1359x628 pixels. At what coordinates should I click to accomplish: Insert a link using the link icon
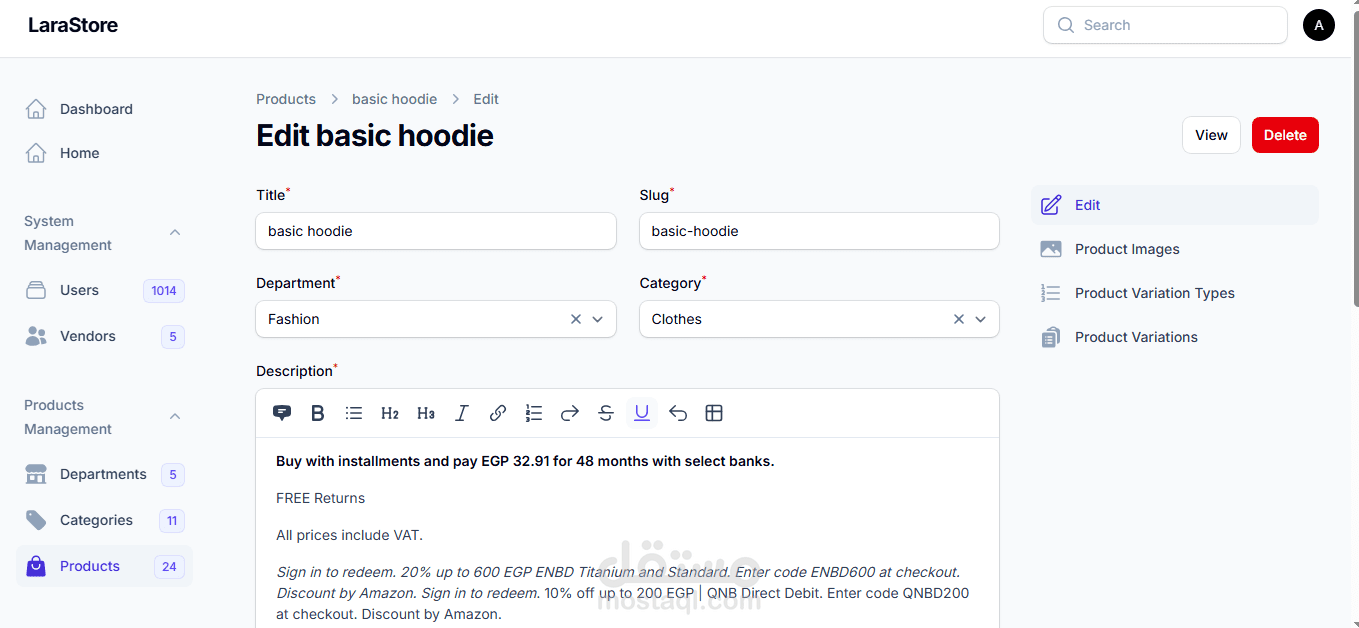click(x=498, y=413)
